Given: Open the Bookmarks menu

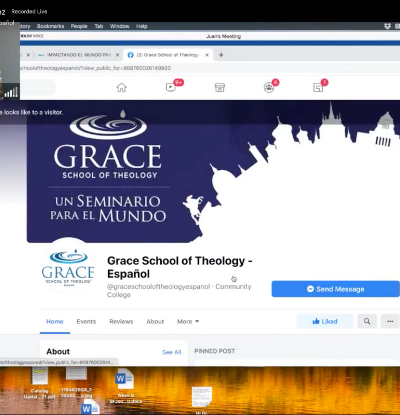Looking at the screenshot, I should [50, 26].
